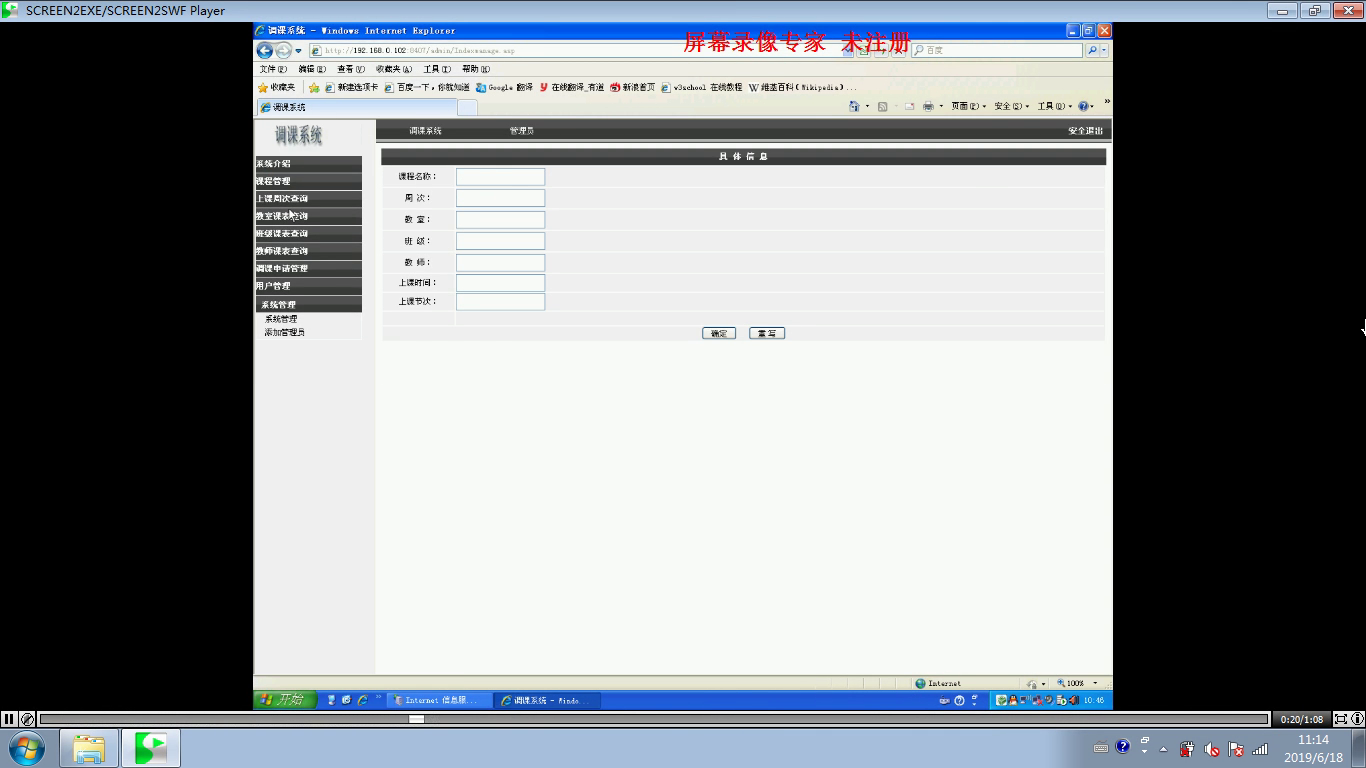Click the IE home page icon
This screenshot has width=1366, height=768.
click(853, 106)
